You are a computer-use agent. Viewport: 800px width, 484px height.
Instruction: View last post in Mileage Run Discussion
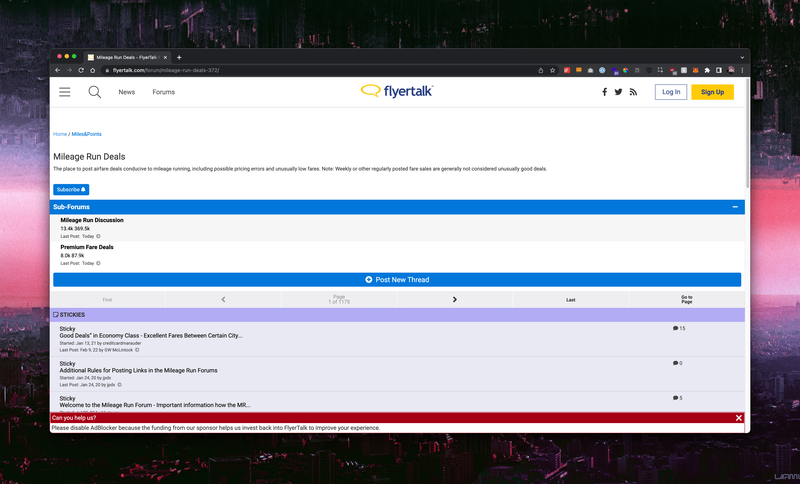coord(98,236)
